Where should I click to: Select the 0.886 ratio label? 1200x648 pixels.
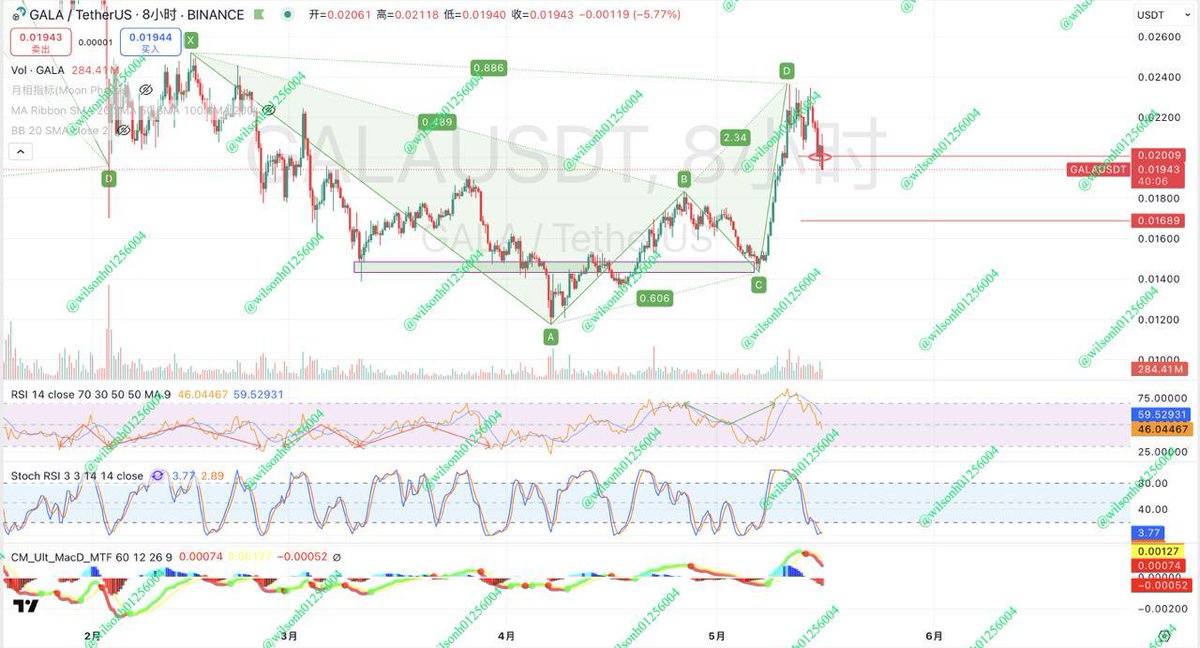(489, 68)
